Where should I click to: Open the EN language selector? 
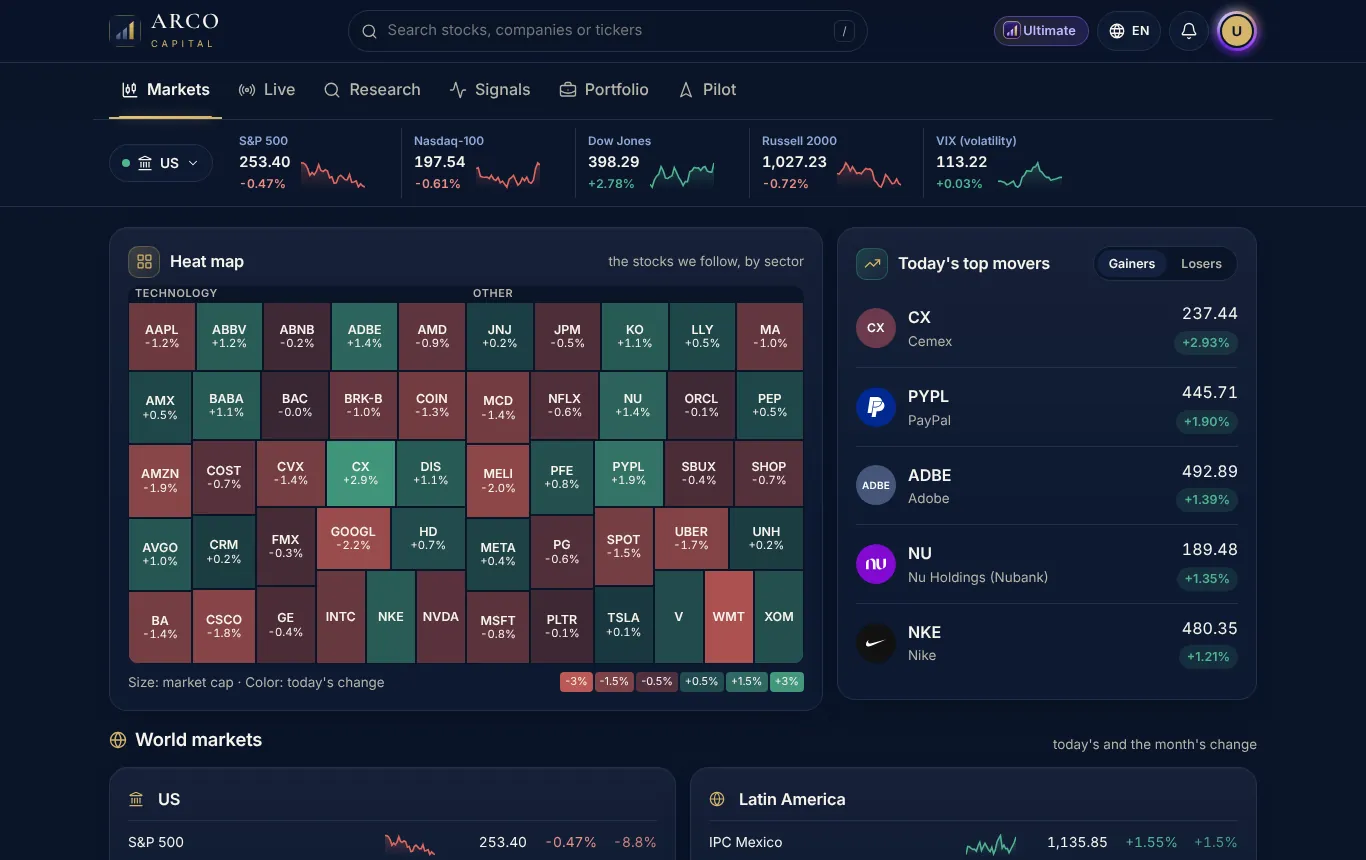pos(1129,31)
